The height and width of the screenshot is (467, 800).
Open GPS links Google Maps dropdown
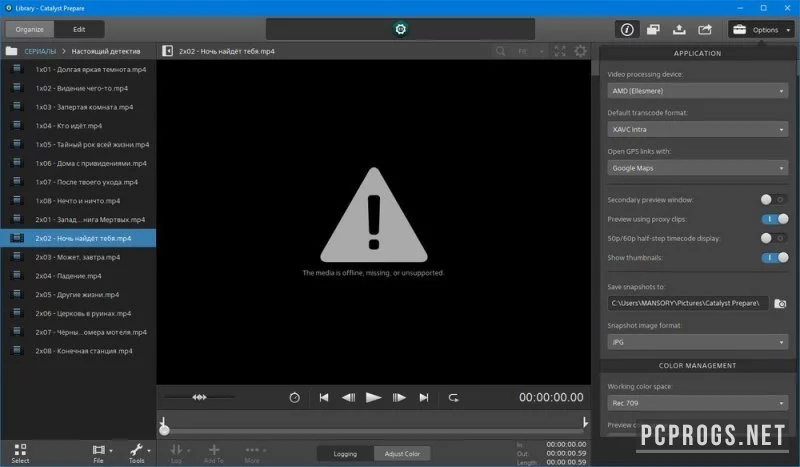tap(697, 168)
